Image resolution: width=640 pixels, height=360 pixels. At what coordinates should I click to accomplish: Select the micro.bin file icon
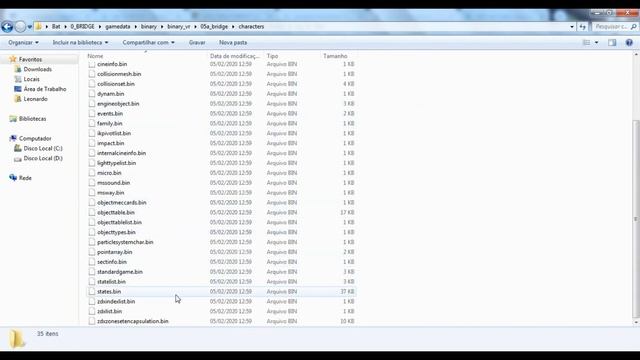pos(92,173)
